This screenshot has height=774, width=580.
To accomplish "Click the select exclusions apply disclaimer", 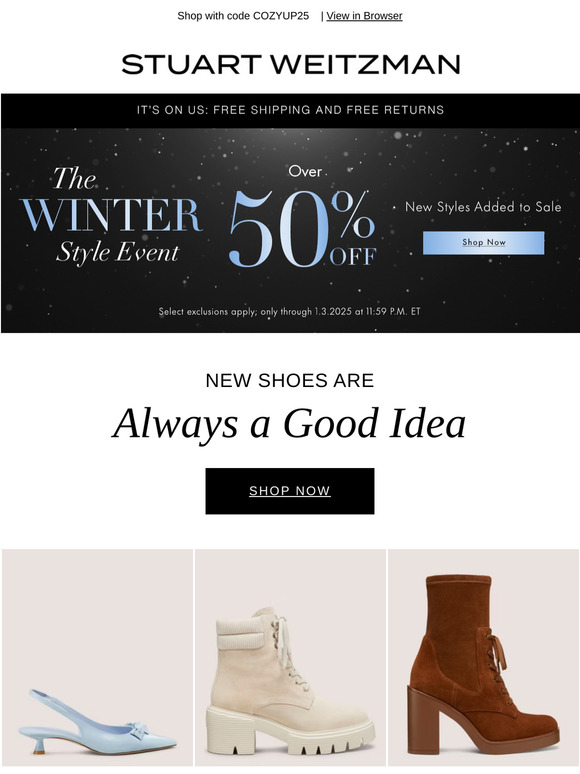I will [x=290, y=311].
